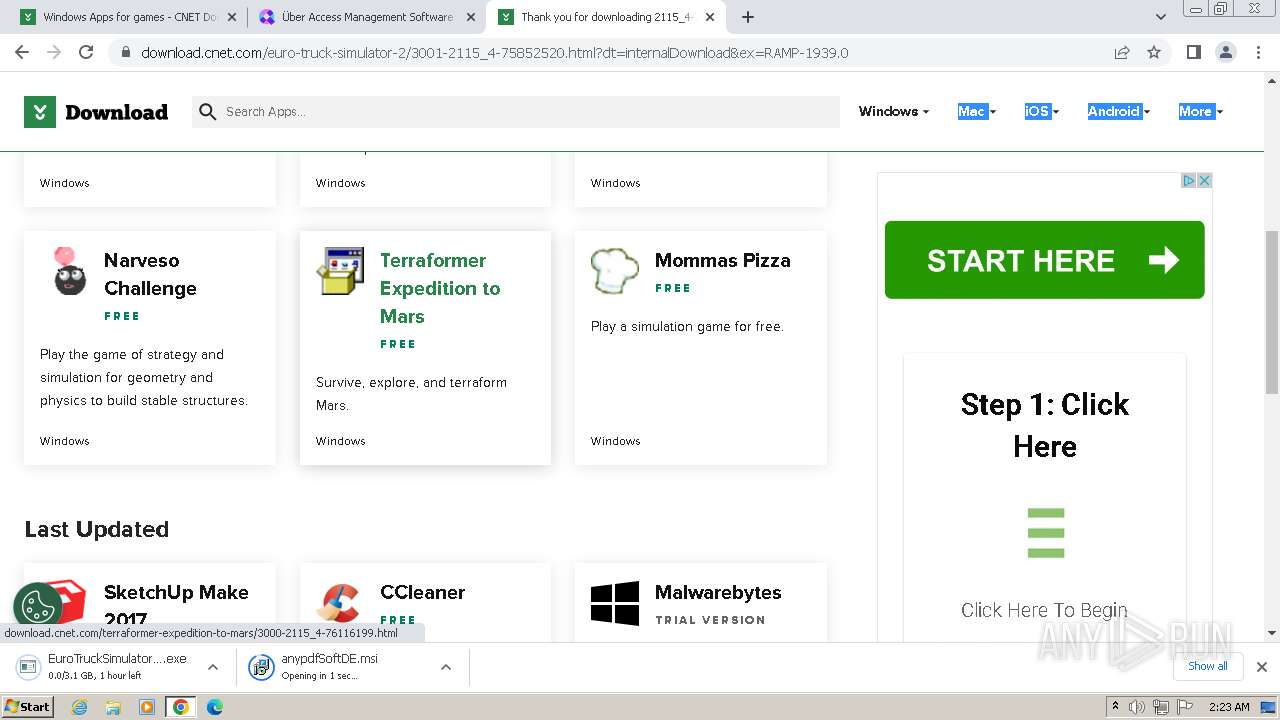1280x720 pixels.
Task: Open the Windows Start menu
Action: 28,707
